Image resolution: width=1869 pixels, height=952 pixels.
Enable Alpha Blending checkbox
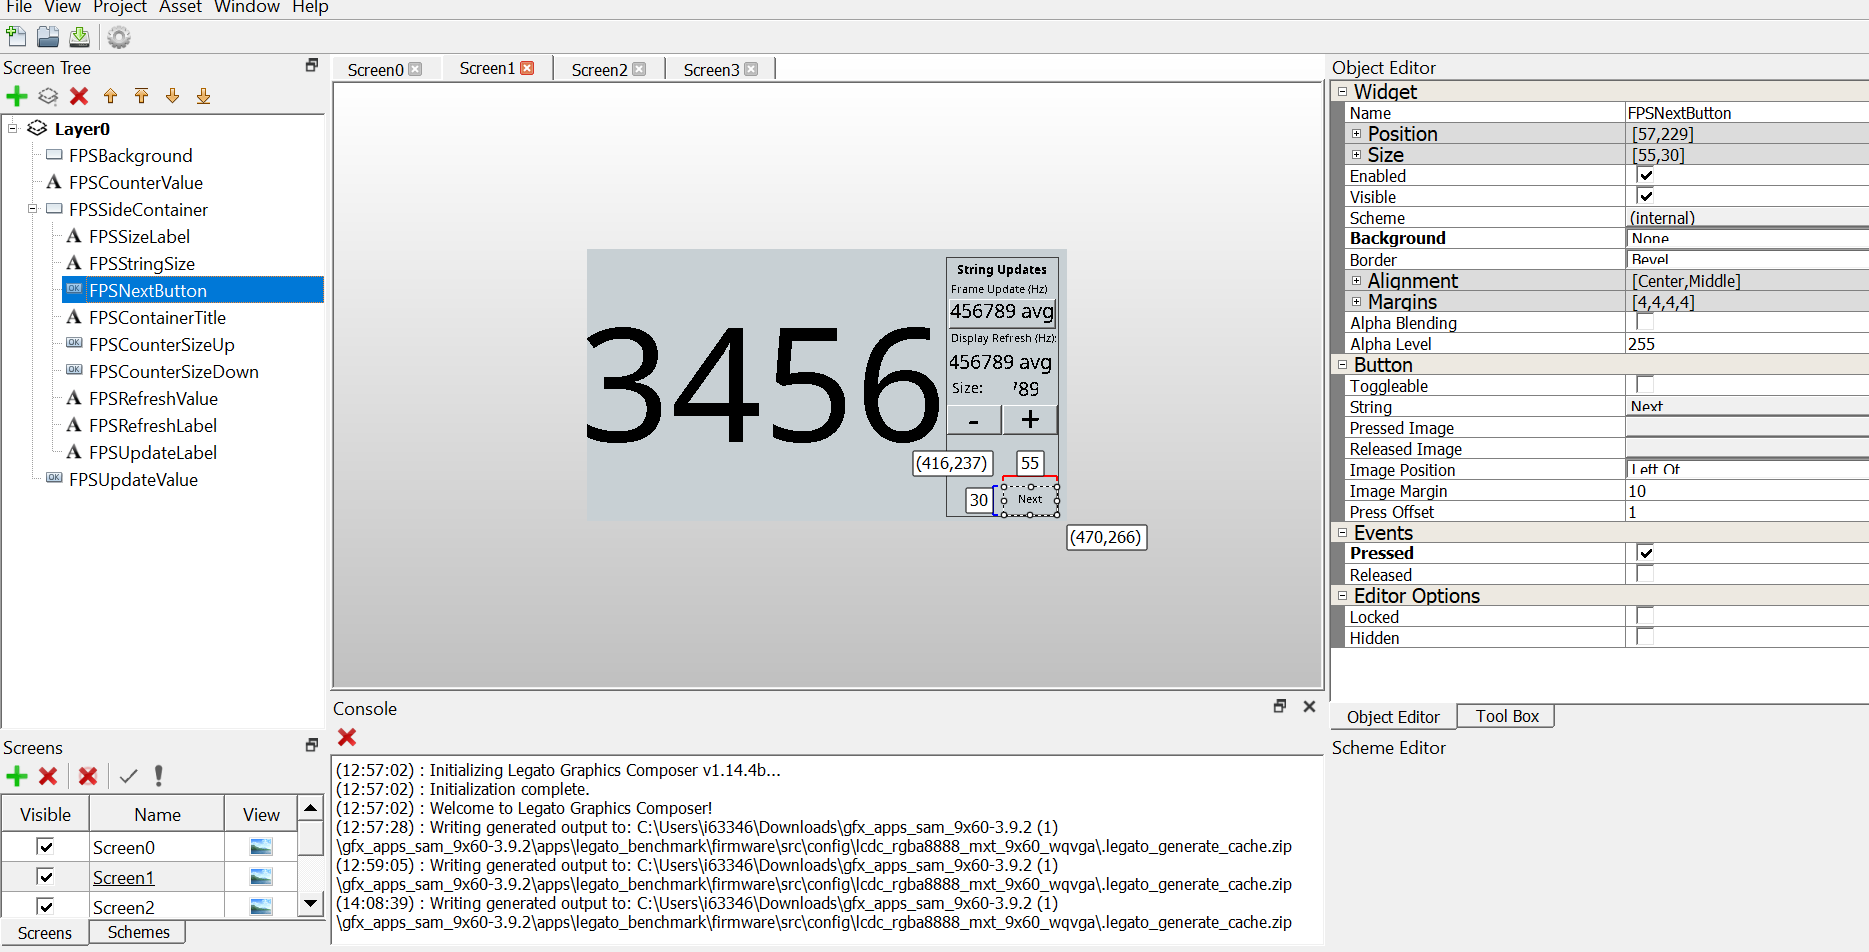[x=1645, y=323]
